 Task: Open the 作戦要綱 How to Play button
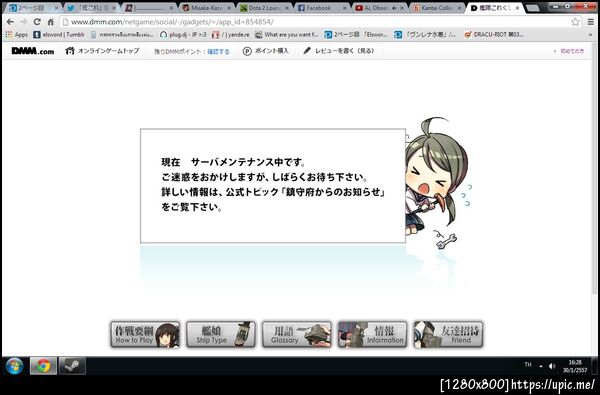point(145,335)
